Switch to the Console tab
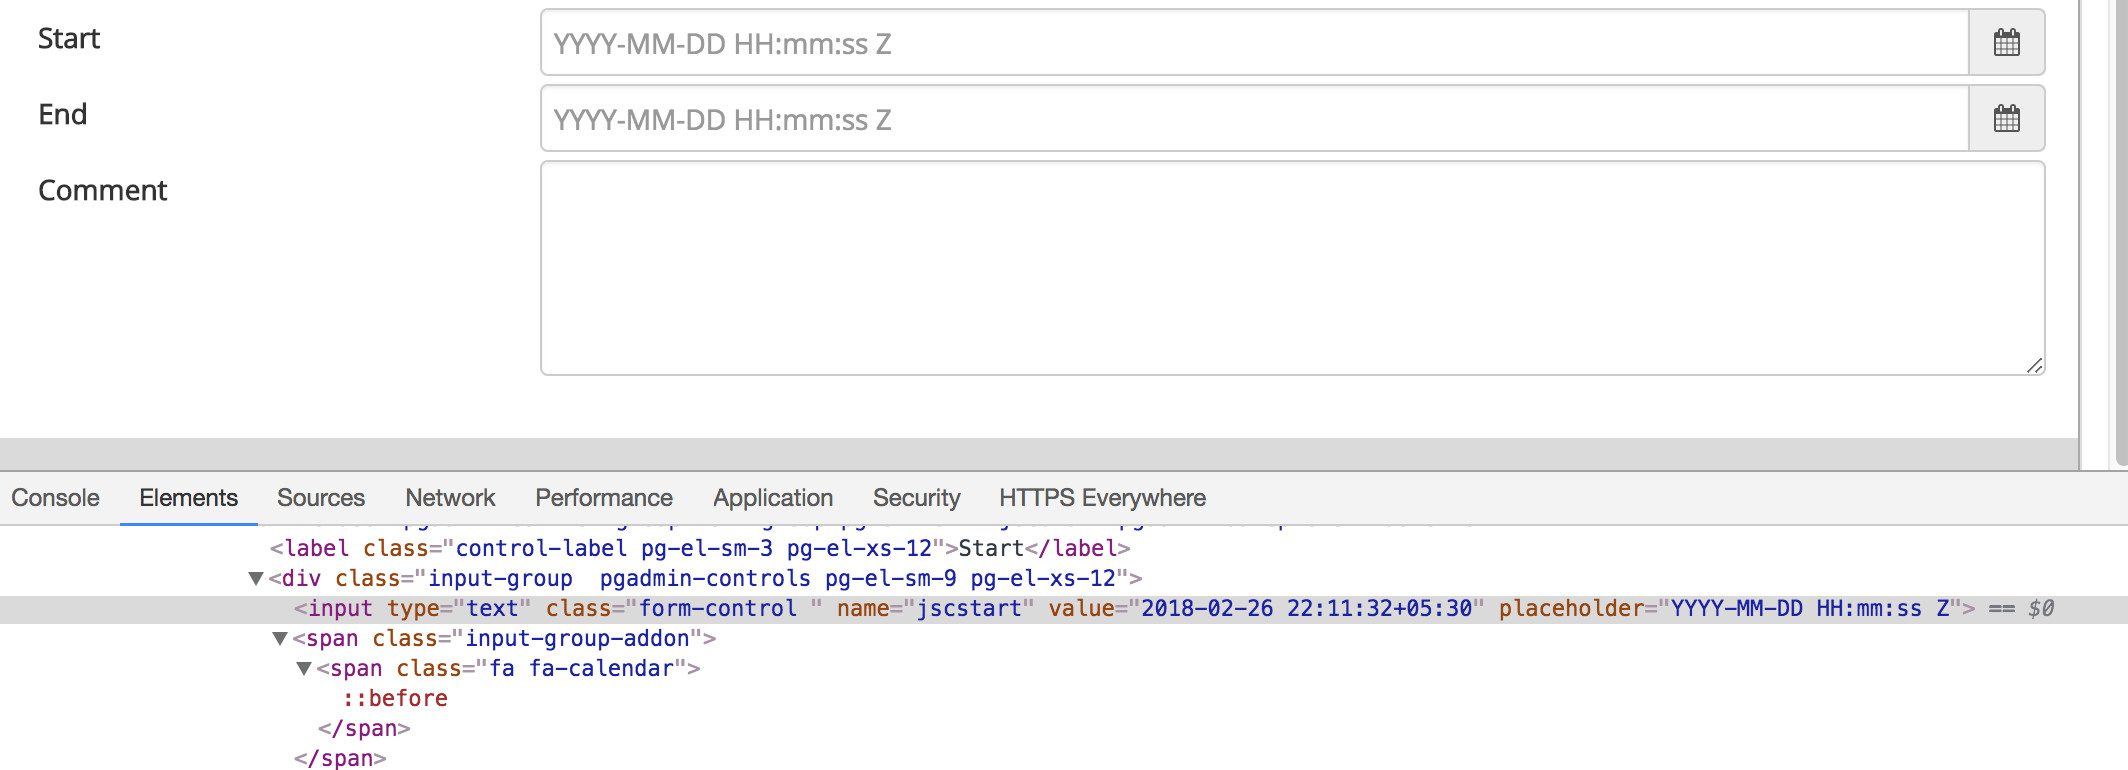2128x770 pixels. tap(56, 498)
